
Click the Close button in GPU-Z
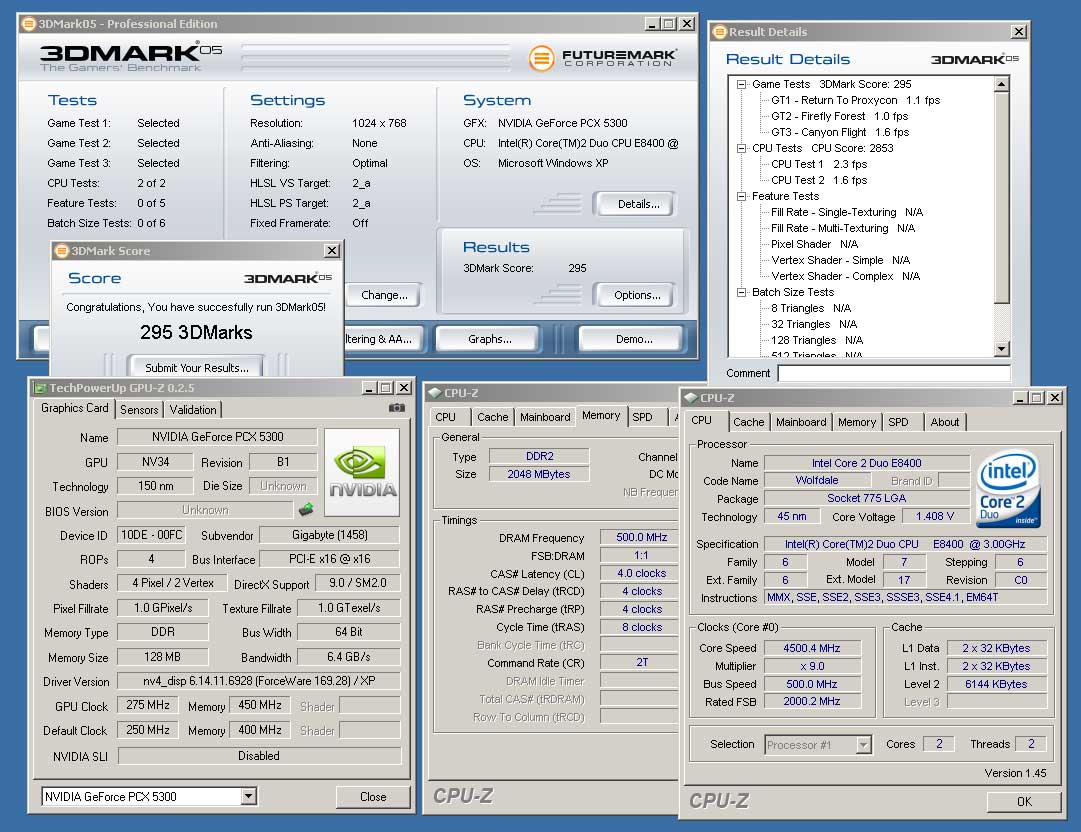click(373, 797)
